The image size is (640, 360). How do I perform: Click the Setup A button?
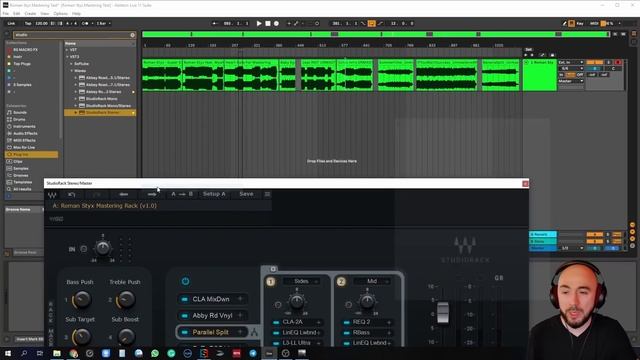[x=214, y=194]
